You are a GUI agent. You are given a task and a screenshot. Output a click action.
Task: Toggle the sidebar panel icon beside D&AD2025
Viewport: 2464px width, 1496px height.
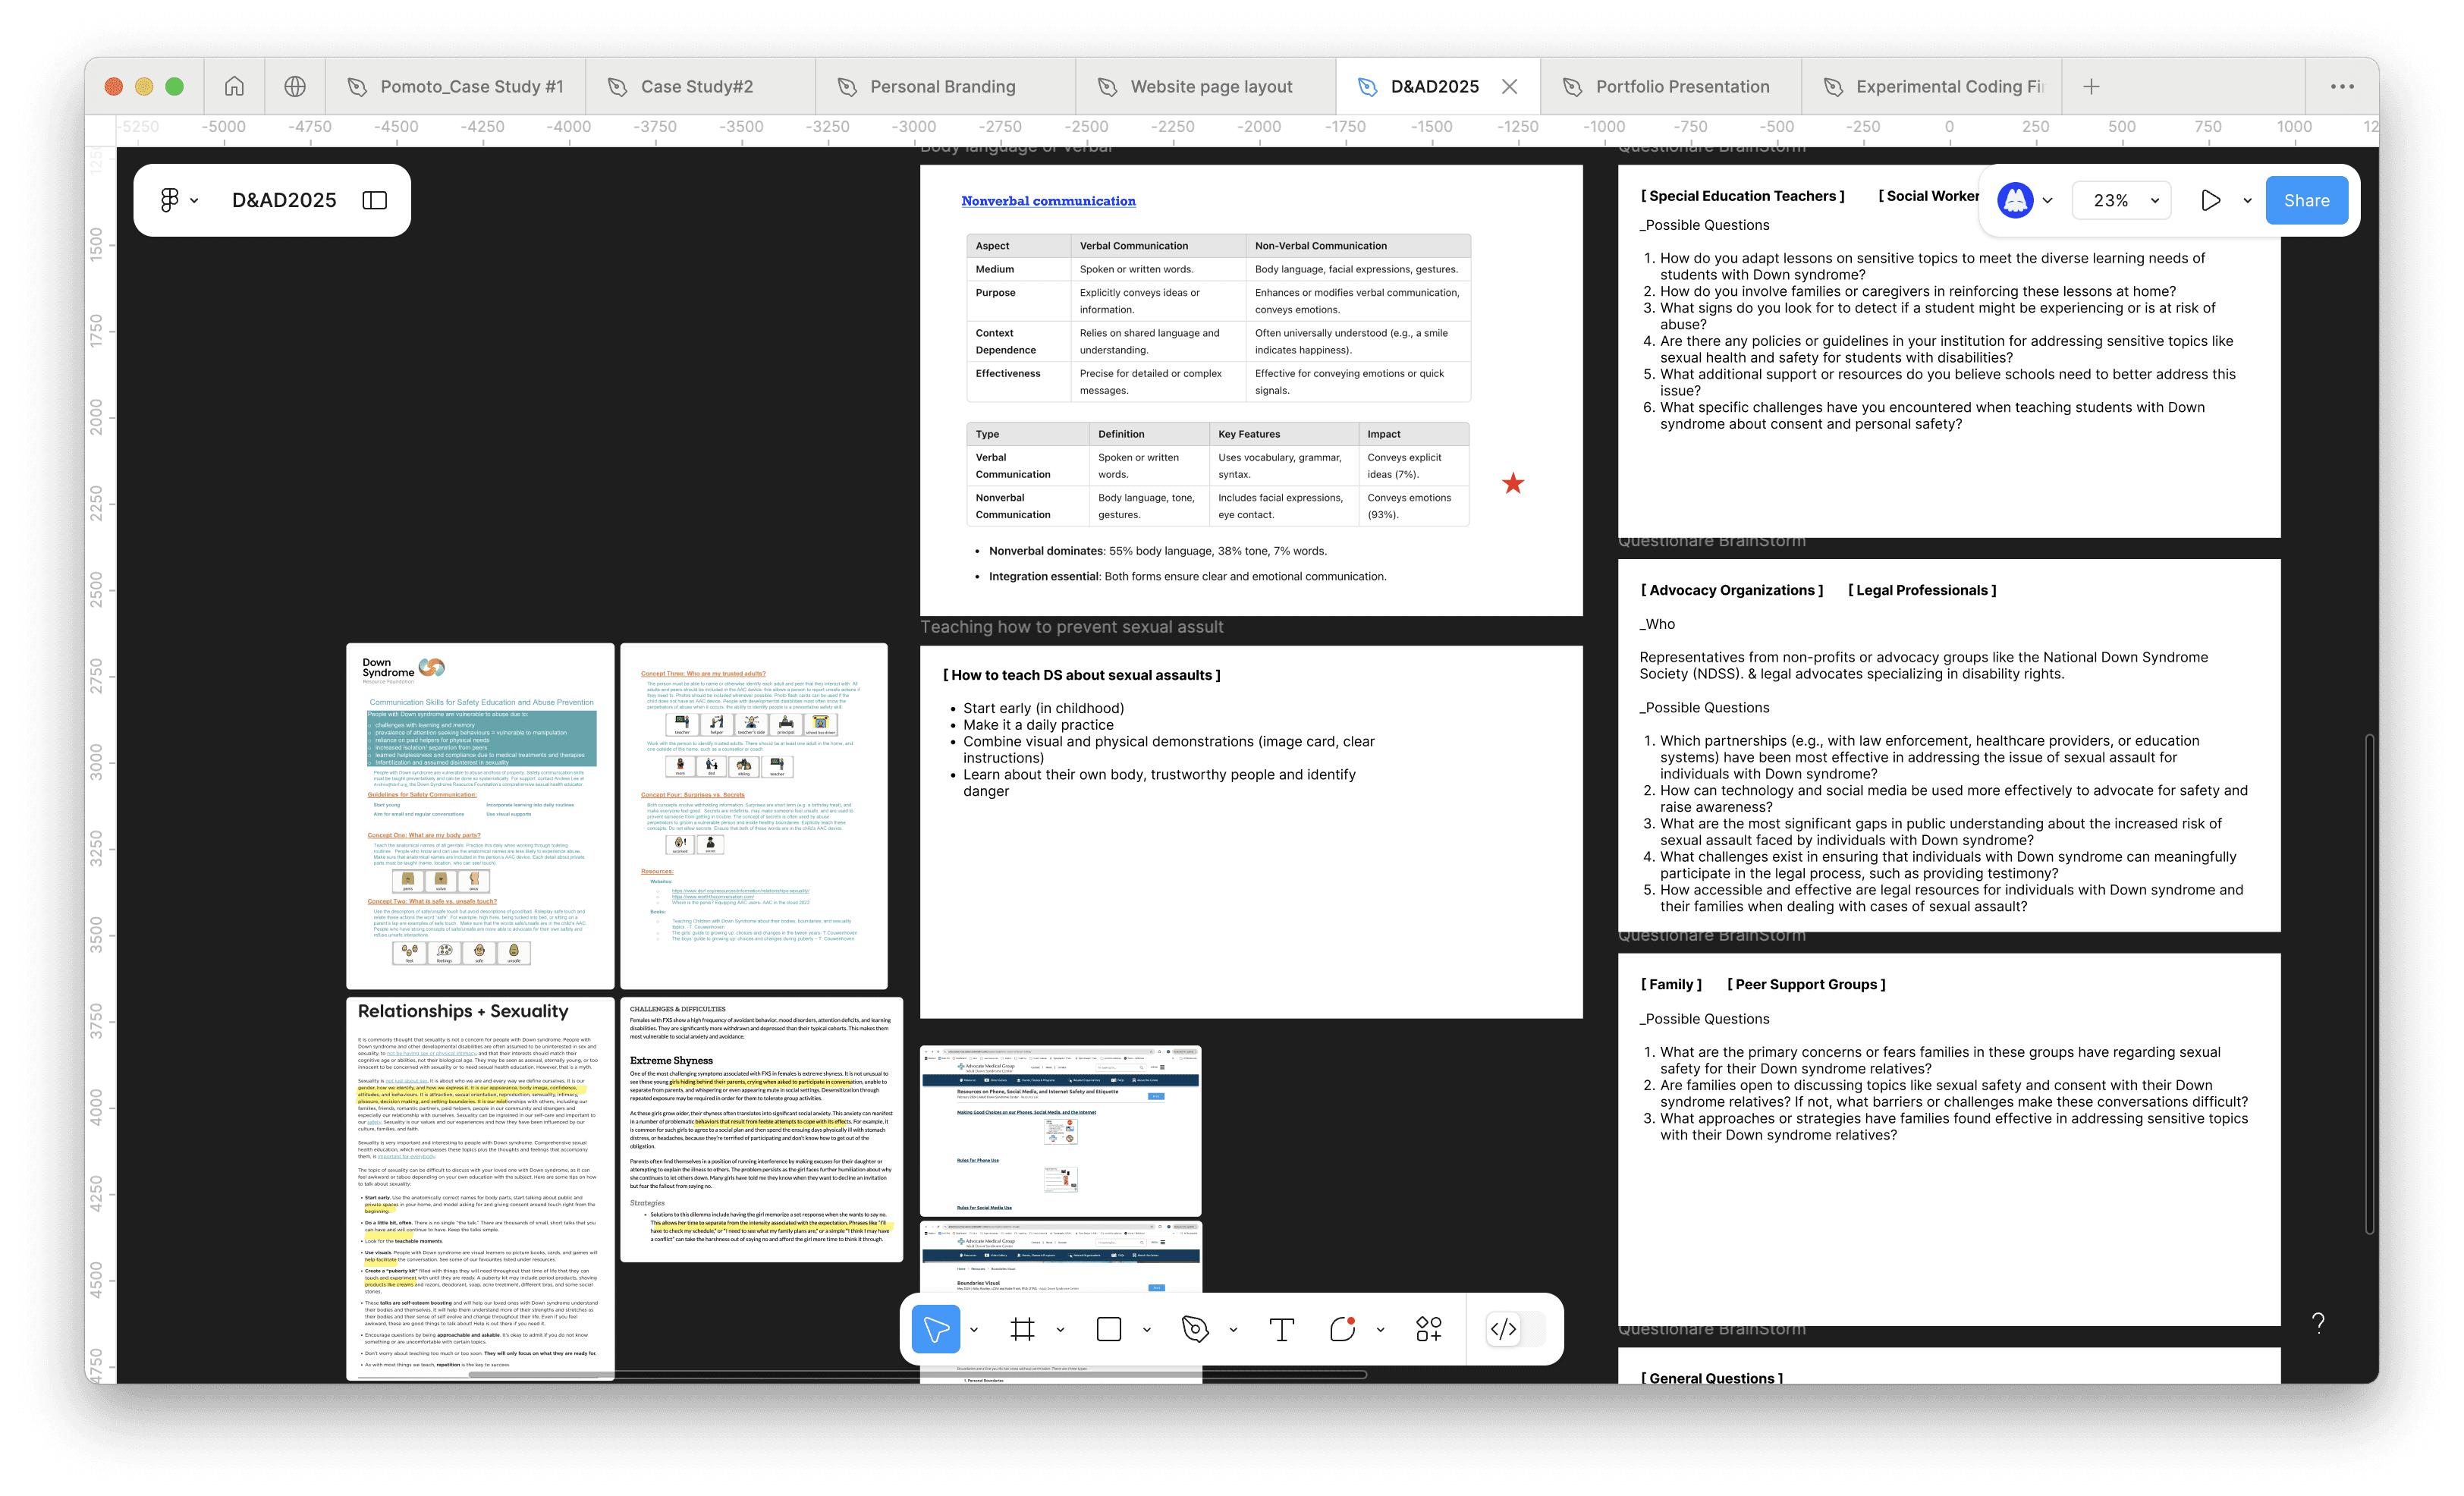(x=375, y=200)
